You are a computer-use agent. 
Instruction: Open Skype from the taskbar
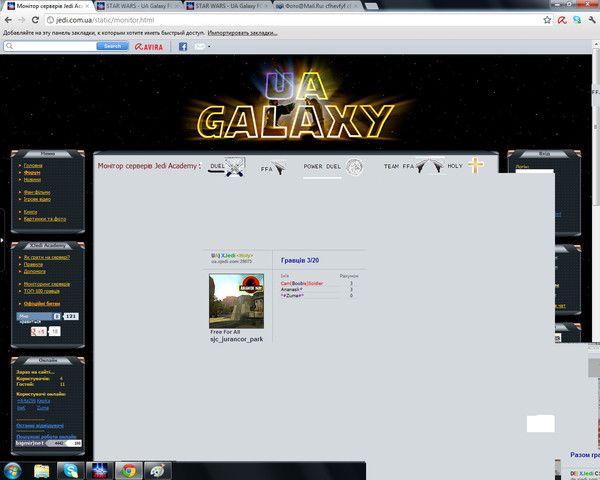pyautogui.click(x=71, y=470)
